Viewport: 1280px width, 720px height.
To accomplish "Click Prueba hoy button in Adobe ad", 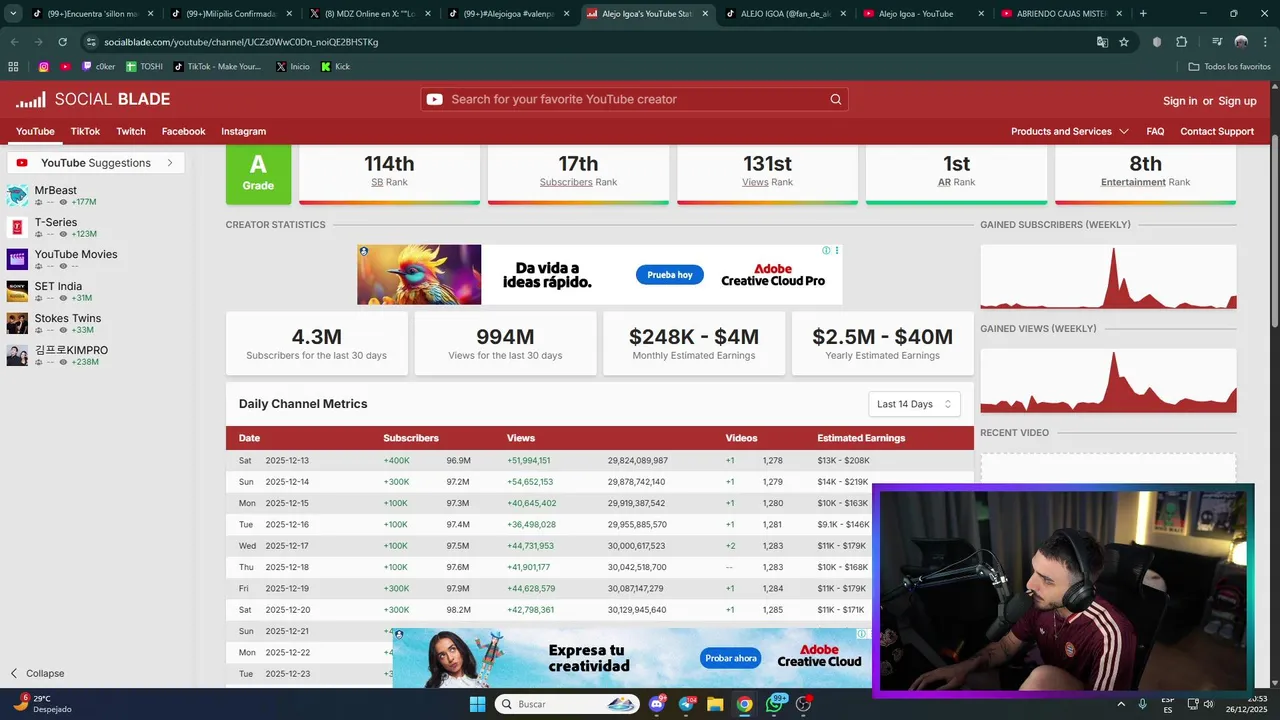I will tap(670, 274).
